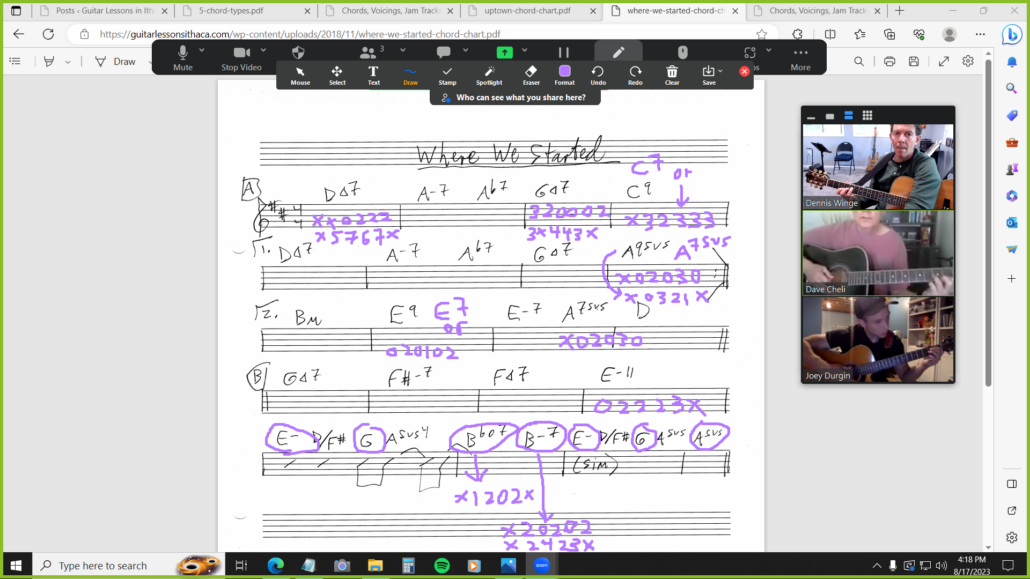The height and width of the screenshot is (579, 1030).
Task: Click 'Who can see what you share here?'
Action: point(514,98)
